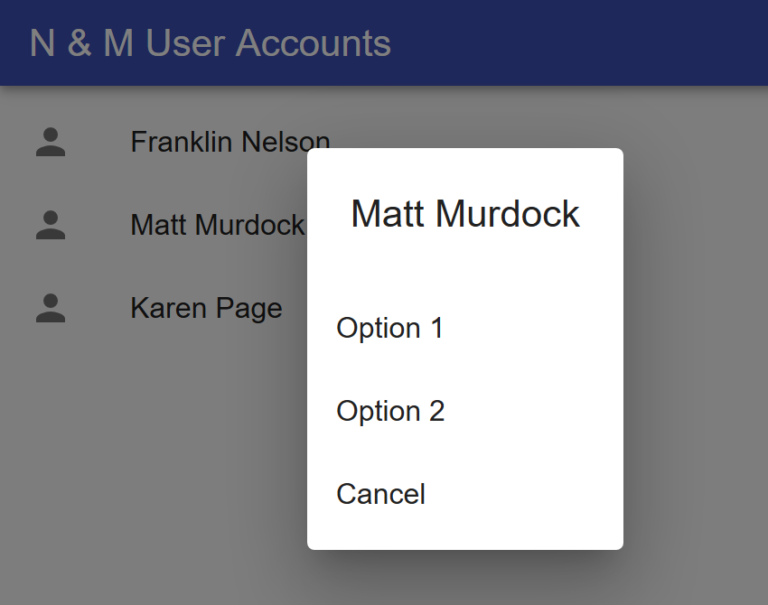Click the name Karen in the user list
This screenshot has height=605, width=768.
coord(168,308)
